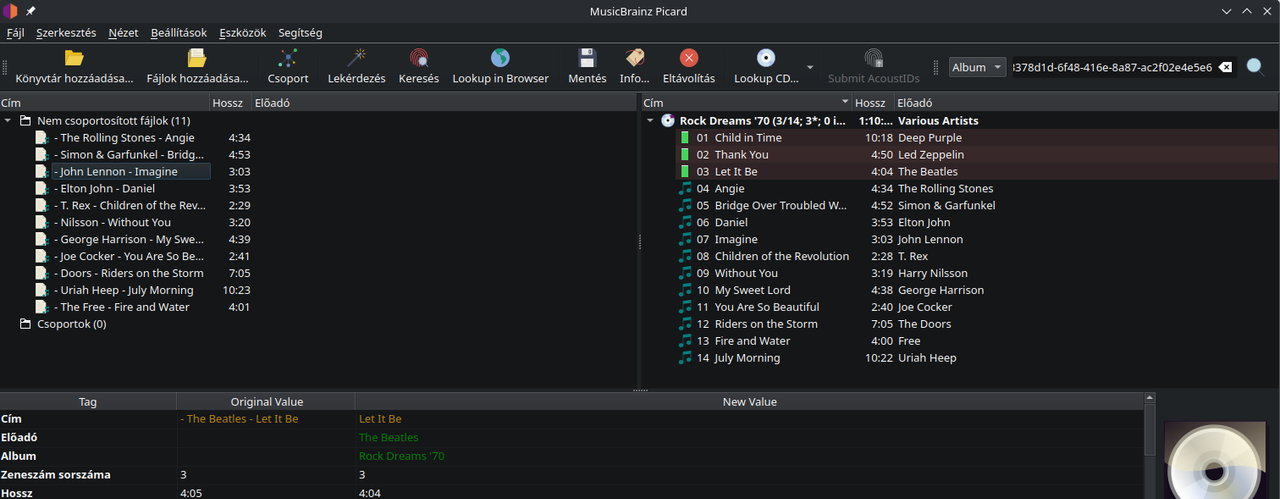Image resolution: width=1280 pixels, height=499 pixels.
Task: Click the Album row's Rock Dreams '70 new value
Action: pos(402,456)
